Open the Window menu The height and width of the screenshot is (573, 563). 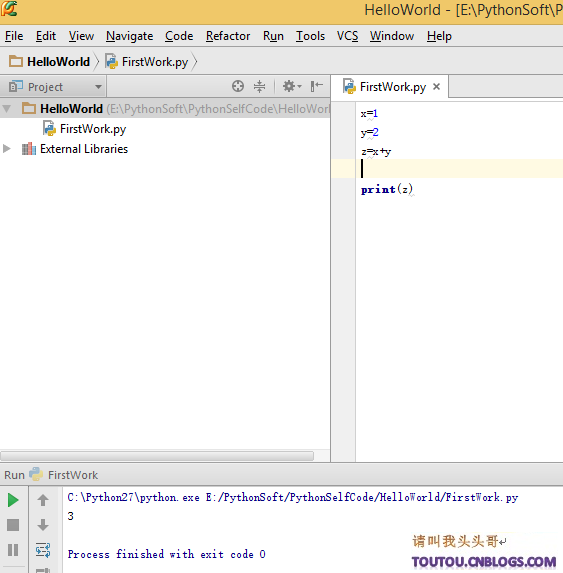click(392, 36)
